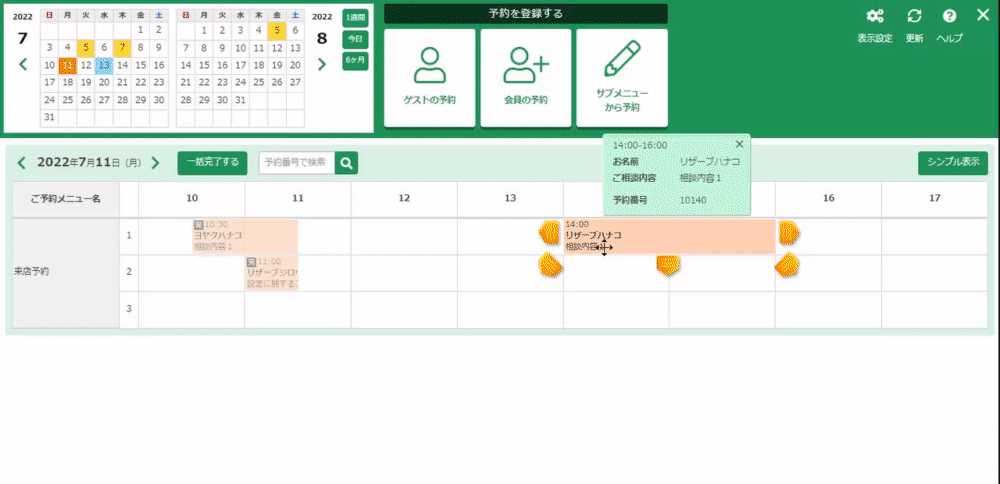Click the right arrow handle on row 1
Image resolution: width=1000 pixels, height=484 pixels.
(790, 234)
